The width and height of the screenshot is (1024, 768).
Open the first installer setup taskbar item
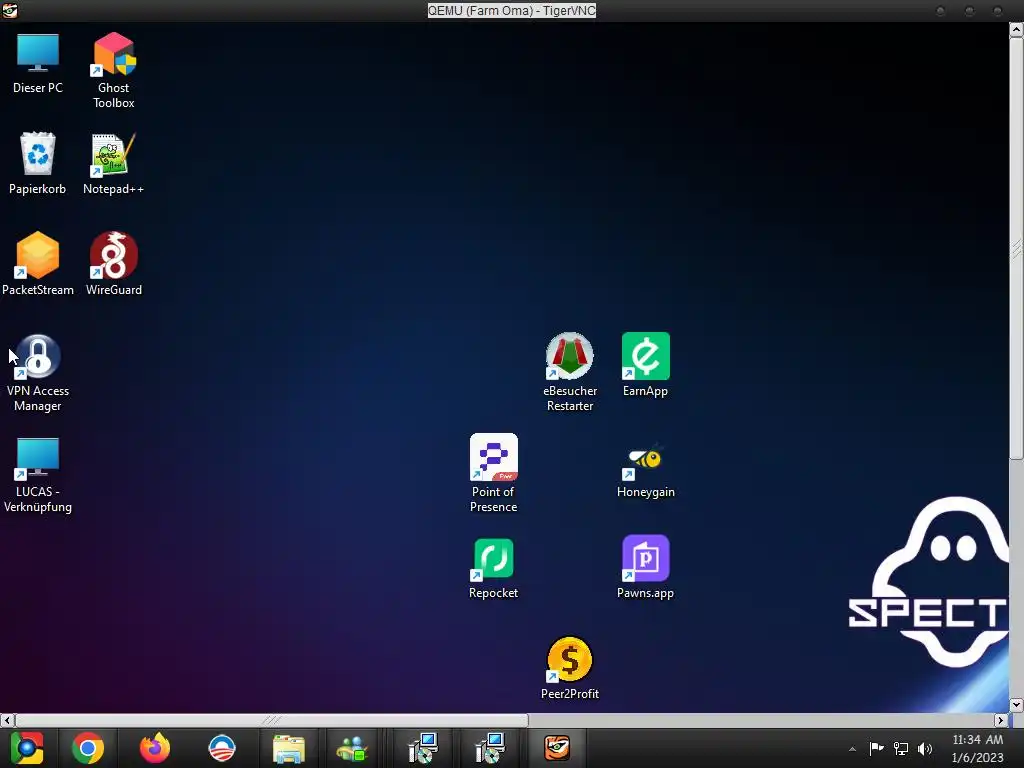pos(423,748)
